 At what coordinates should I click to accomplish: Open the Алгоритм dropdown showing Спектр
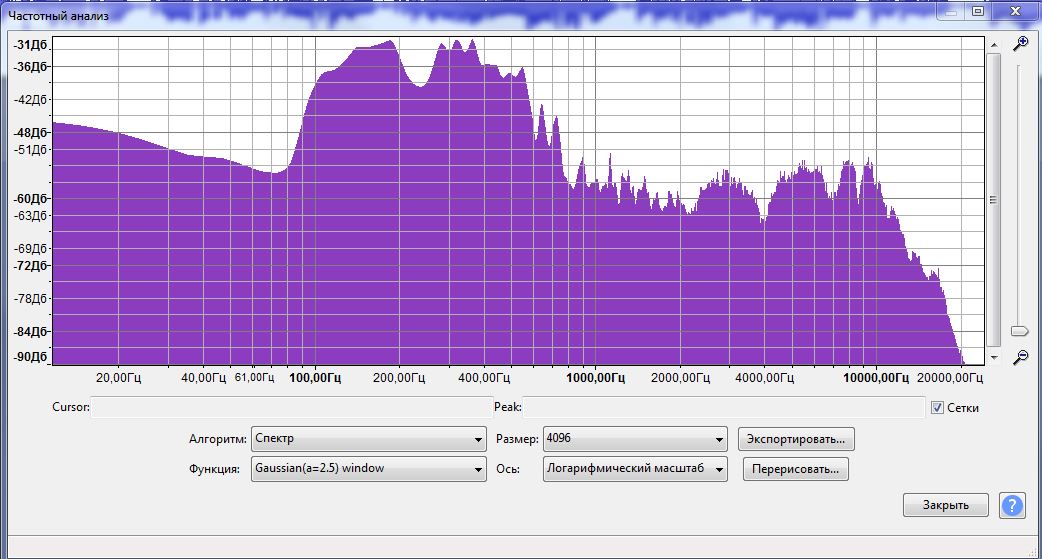(x=369, y=439)
